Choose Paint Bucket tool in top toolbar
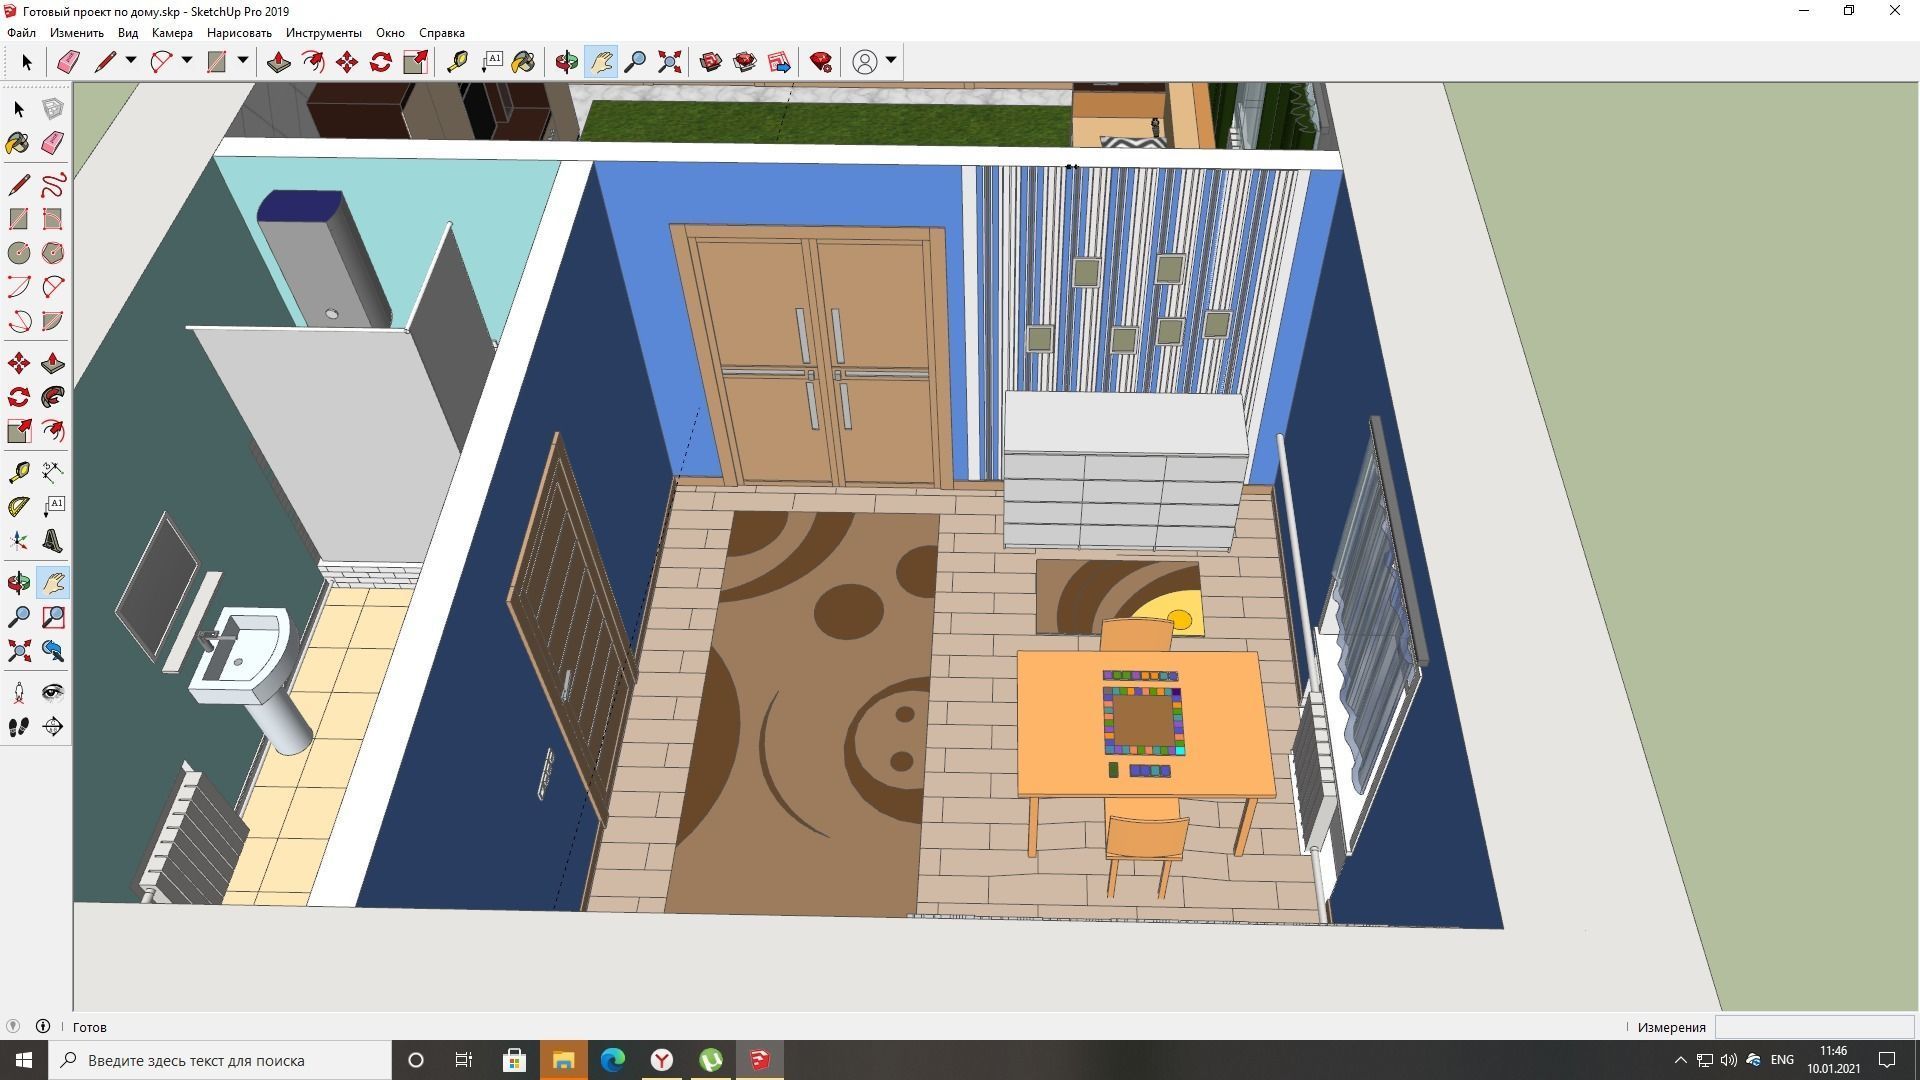 pos(524,62)
